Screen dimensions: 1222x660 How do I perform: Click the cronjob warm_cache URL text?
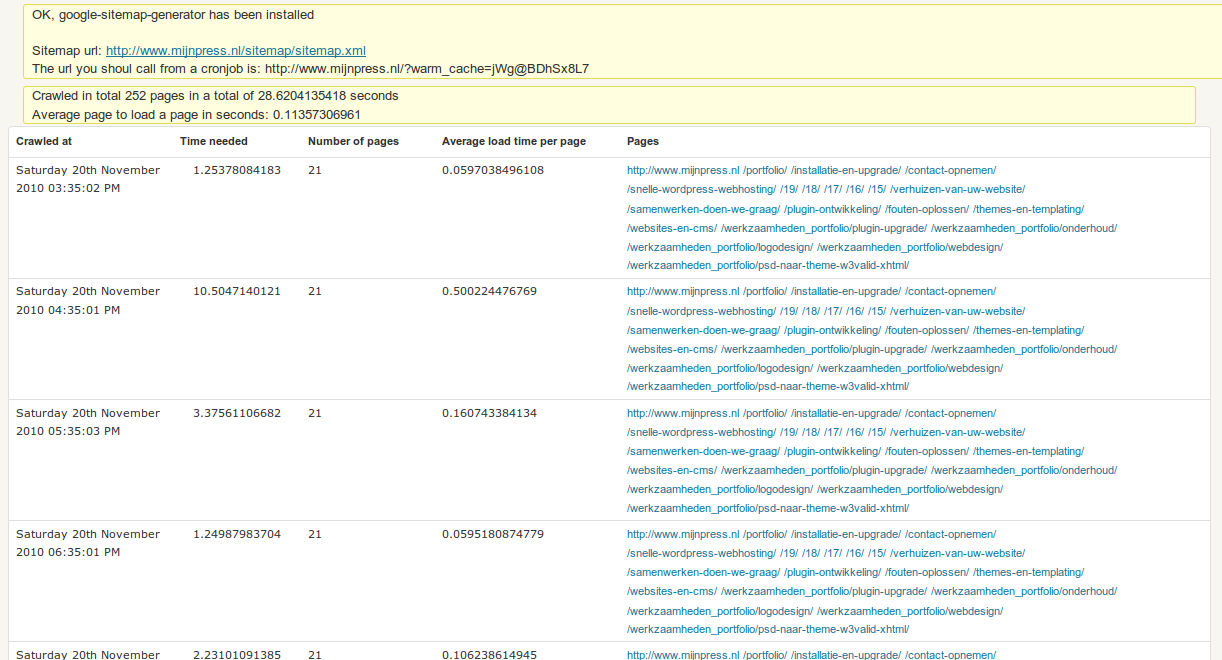(427, 69)
